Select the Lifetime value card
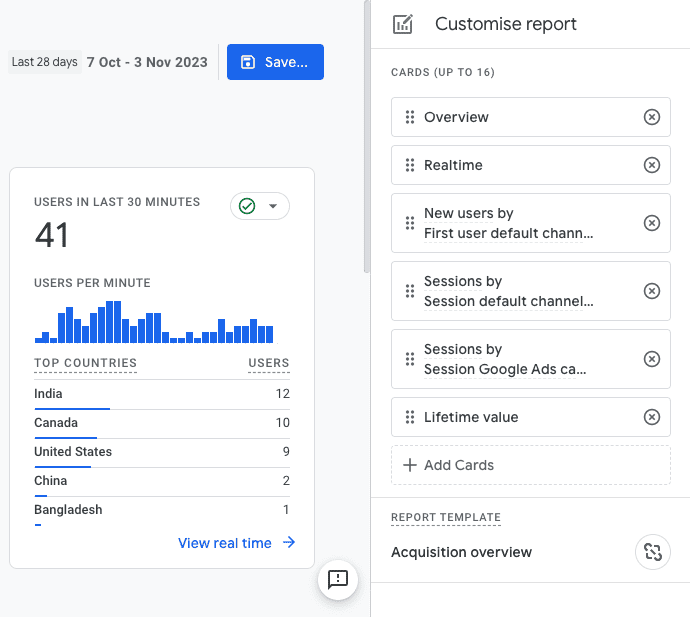The image size is (690, 620). (531, 417)
